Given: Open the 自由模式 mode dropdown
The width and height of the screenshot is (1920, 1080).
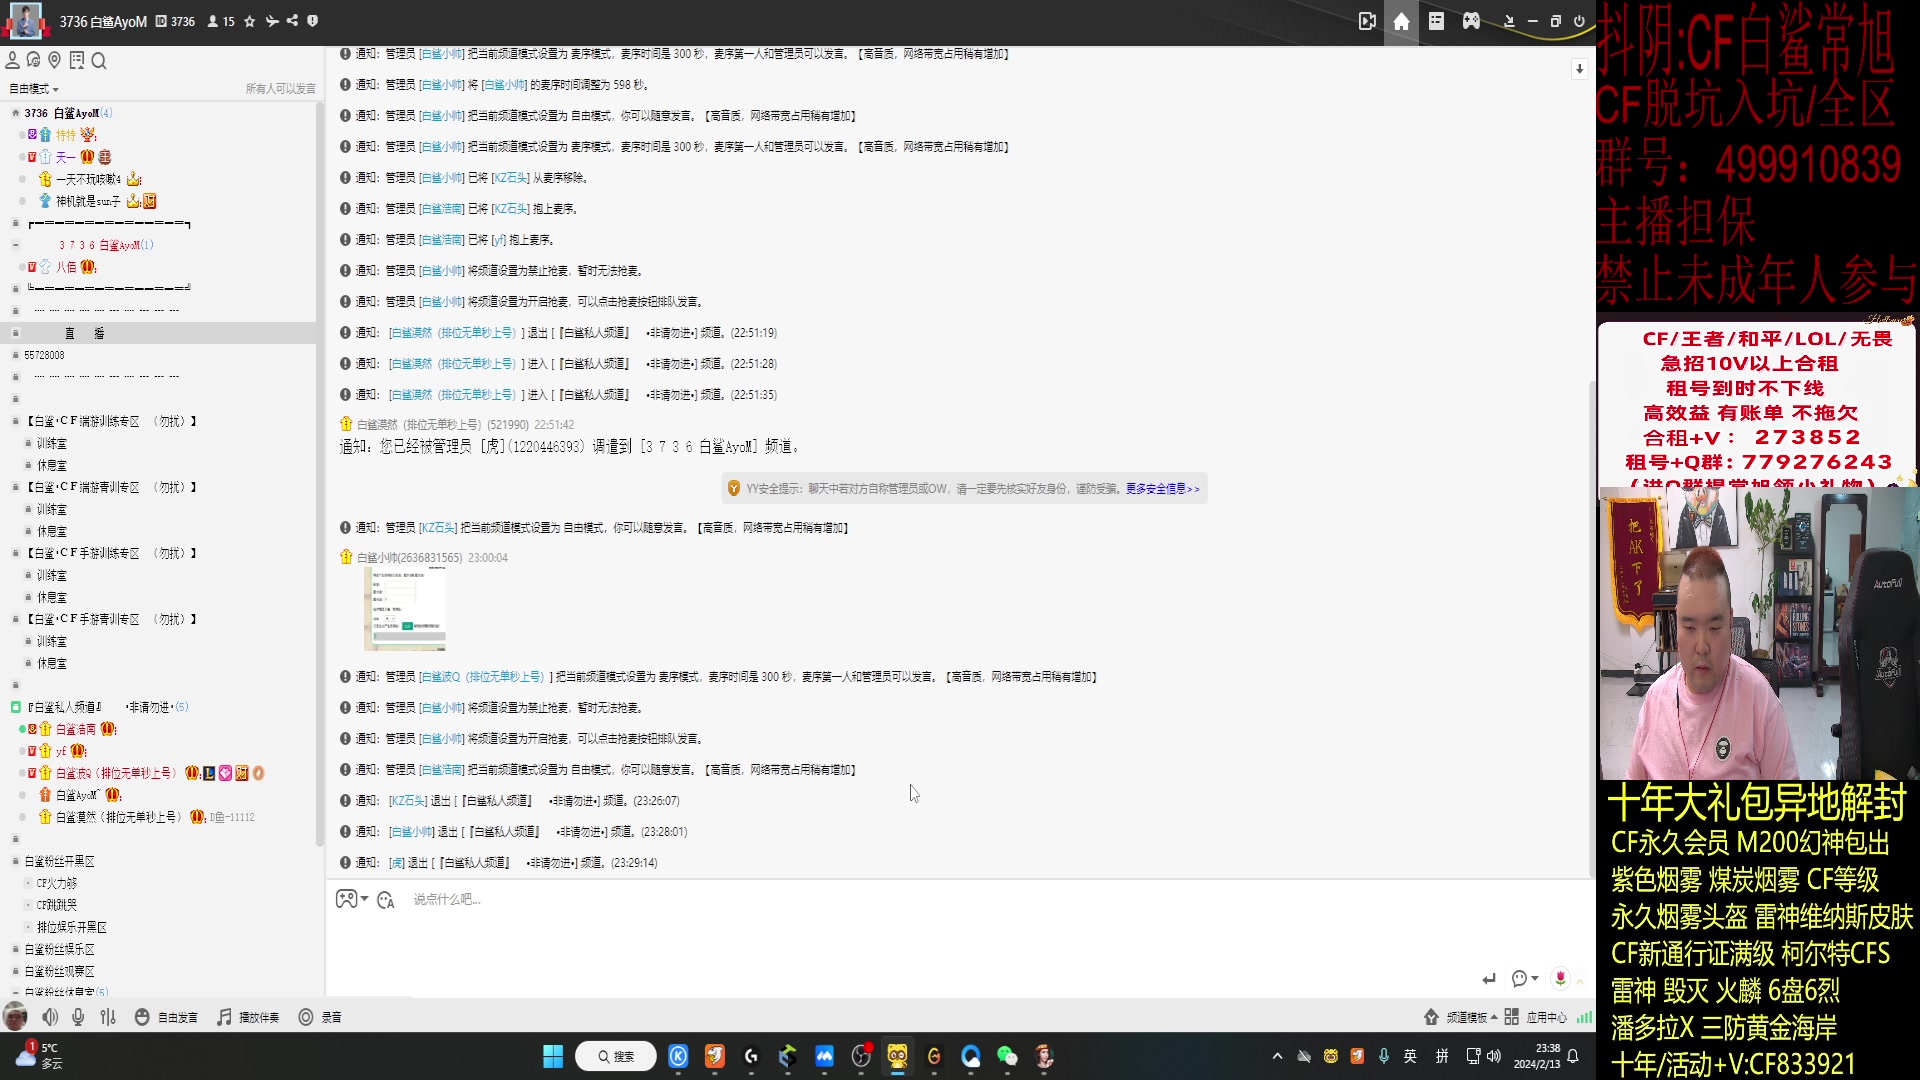Looking at the screenshot, I should tap(34, 89).
